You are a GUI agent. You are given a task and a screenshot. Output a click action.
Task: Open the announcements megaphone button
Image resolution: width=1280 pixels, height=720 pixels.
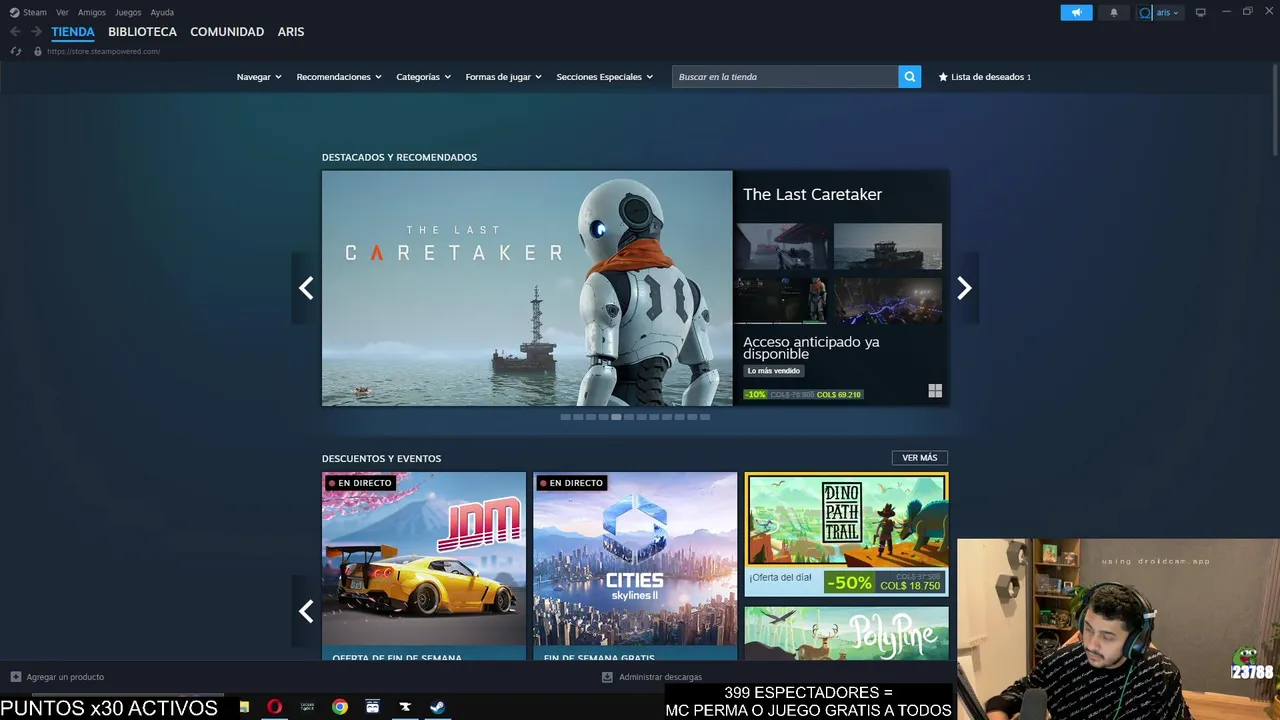[1076, 13]
